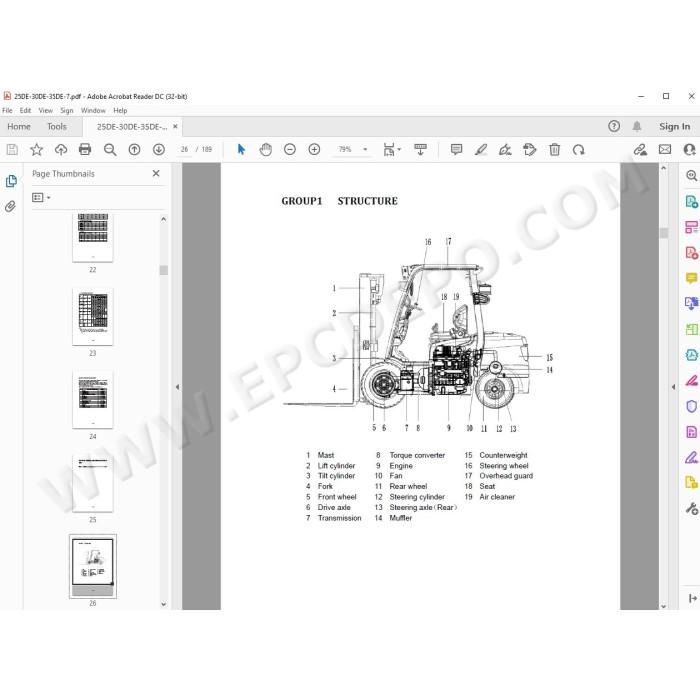
Task: Open find text magnifier tool
Action: (x=110, y=150)
